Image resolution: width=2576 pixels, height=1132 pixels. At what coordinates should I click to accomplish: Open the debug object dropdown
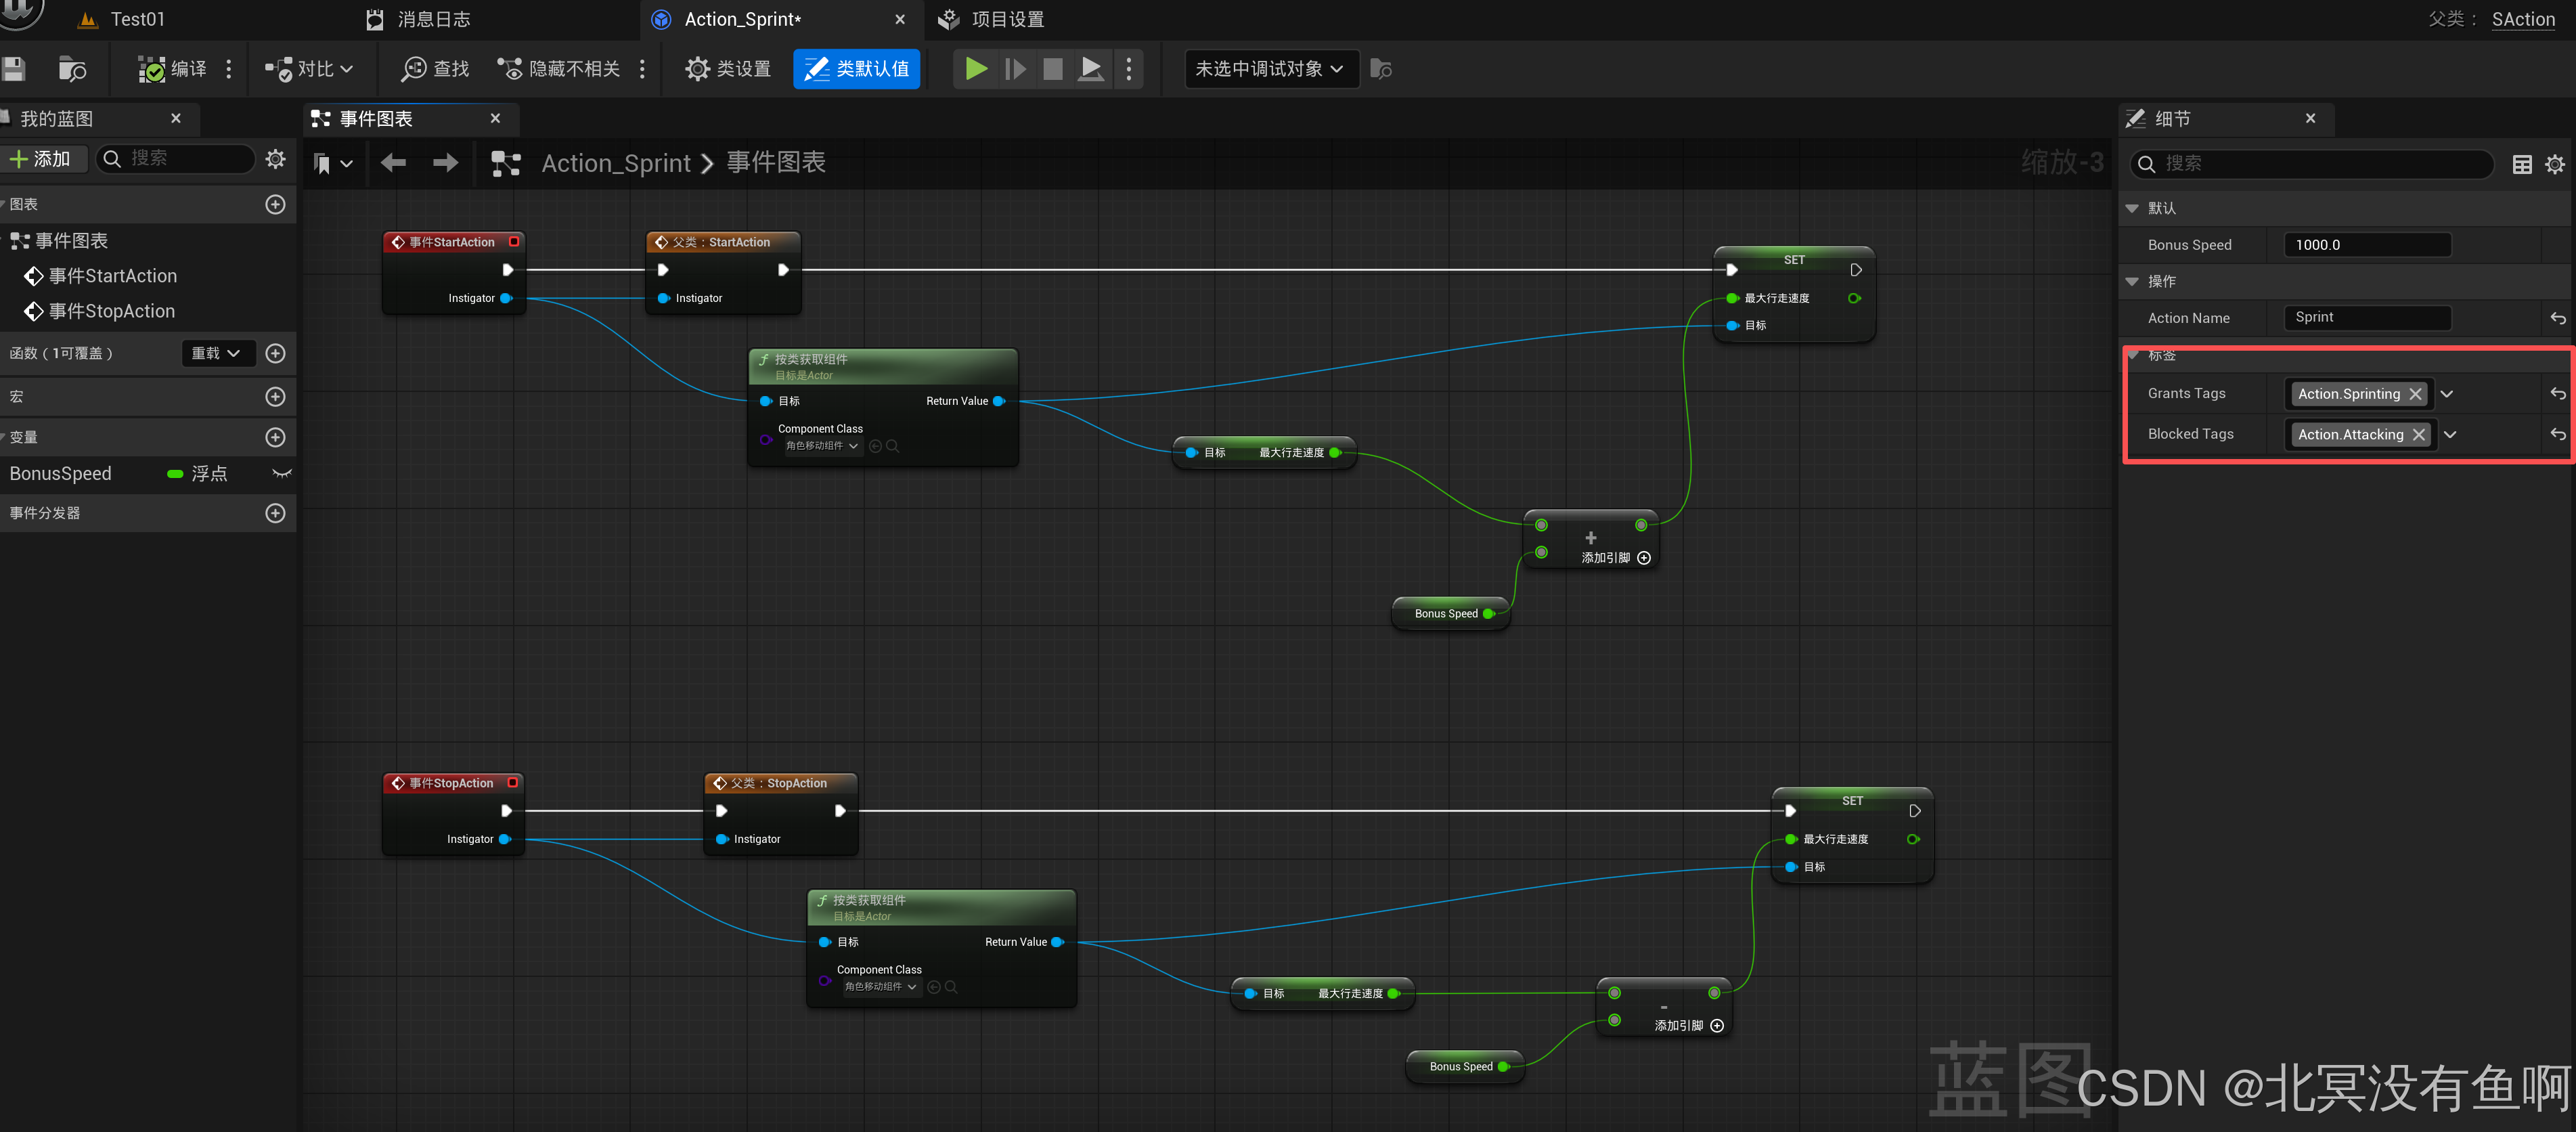(1270, 69)
